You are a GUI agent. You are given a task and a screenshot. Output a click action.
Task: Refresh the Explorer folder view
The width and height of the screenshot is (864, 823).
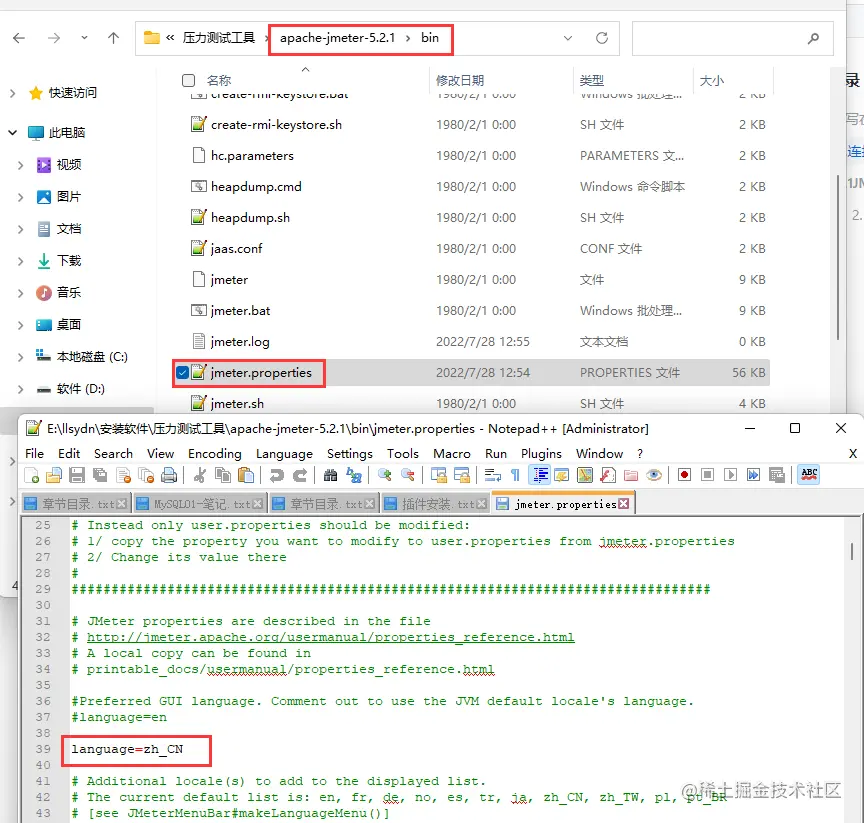coord(602,38)
